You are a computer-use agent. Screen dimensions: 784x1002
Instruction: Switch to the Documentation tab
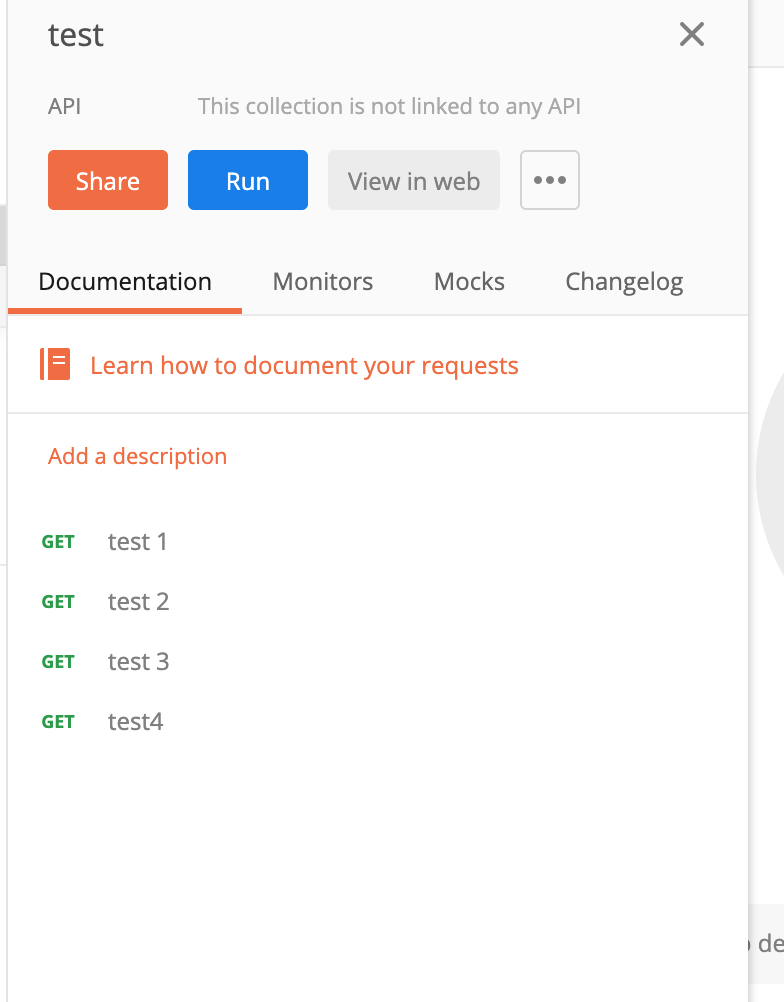[125, 282]
